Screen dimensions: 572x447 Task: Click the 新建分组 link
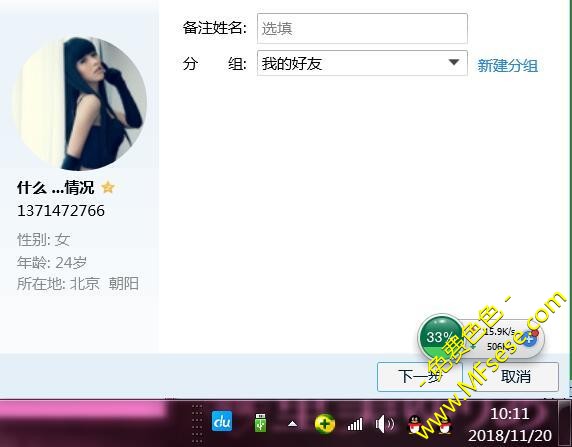(507, 66)
